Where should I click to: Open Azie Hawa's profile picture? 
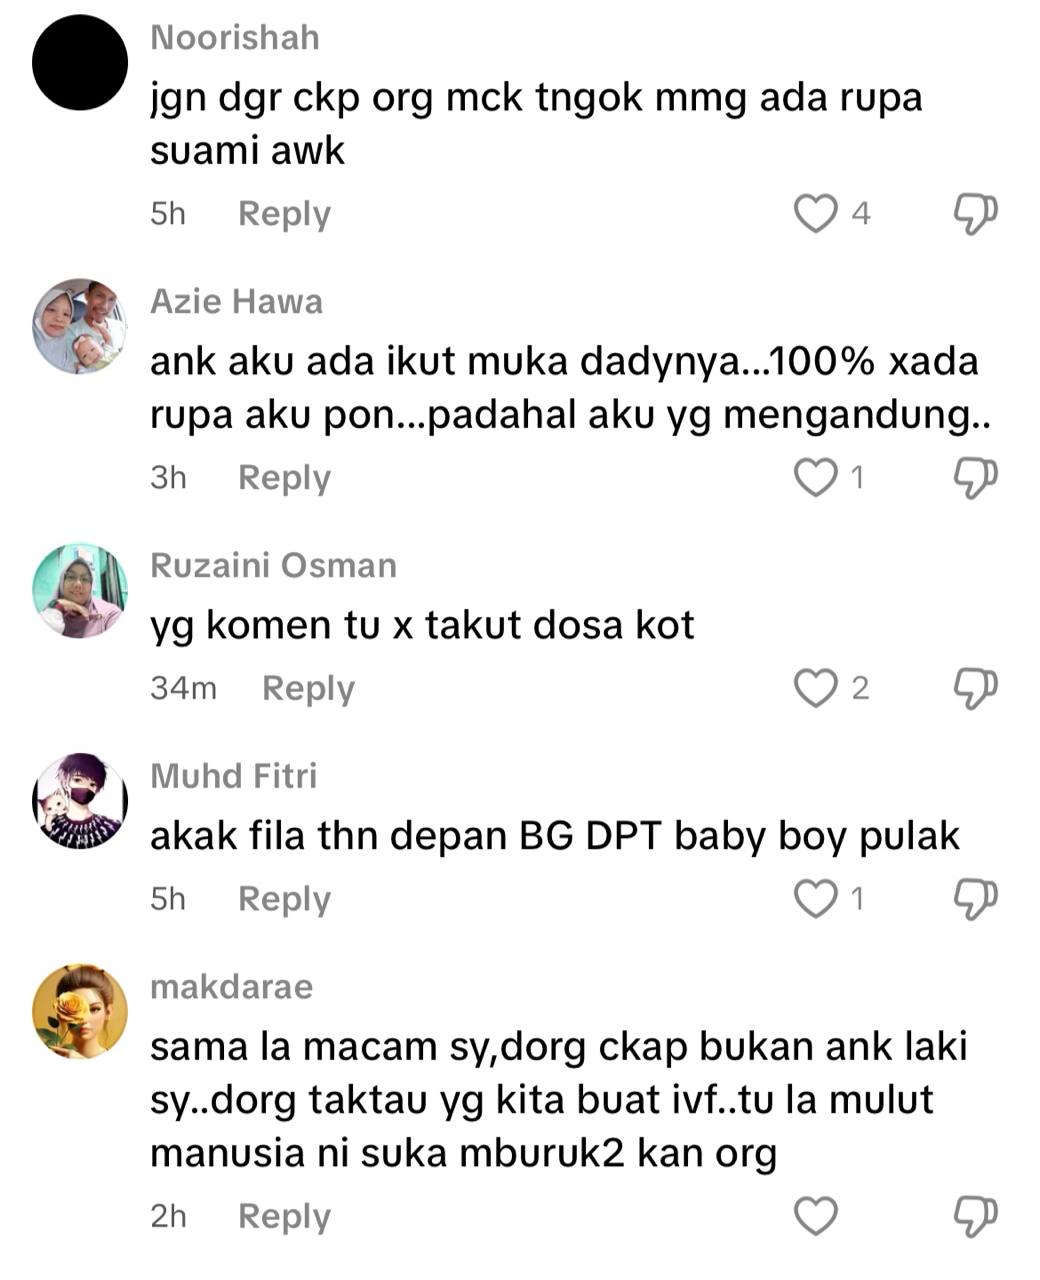[80, 326]
